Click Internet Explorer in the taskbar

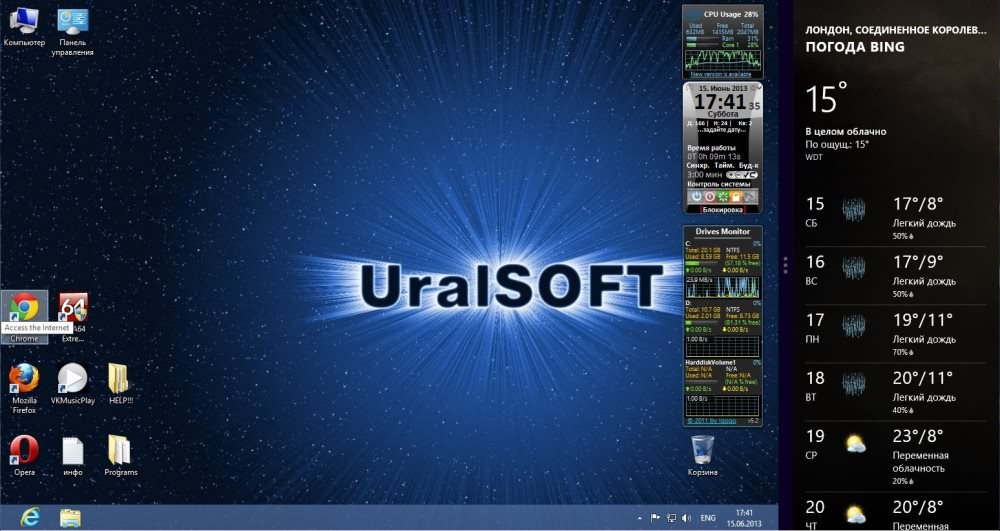[x=30, y=517]
